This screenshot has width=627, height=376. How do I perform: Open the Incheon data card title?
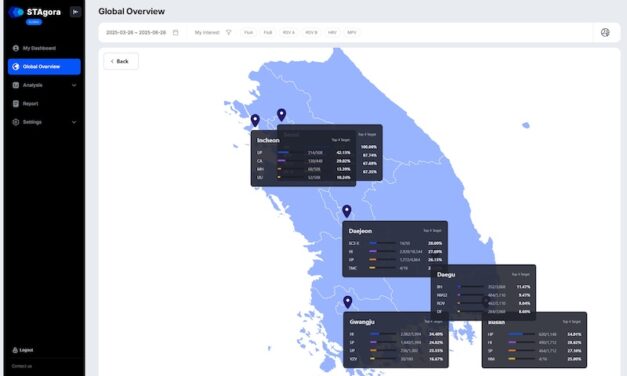pos(268,140)
